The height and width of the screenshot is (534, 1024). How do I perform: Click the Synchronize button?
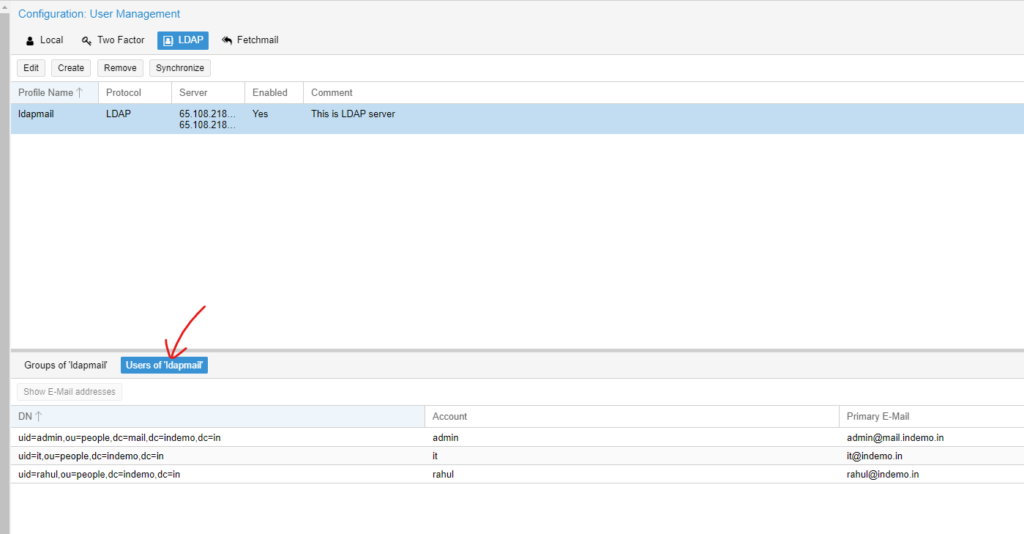tap(180, 68)
